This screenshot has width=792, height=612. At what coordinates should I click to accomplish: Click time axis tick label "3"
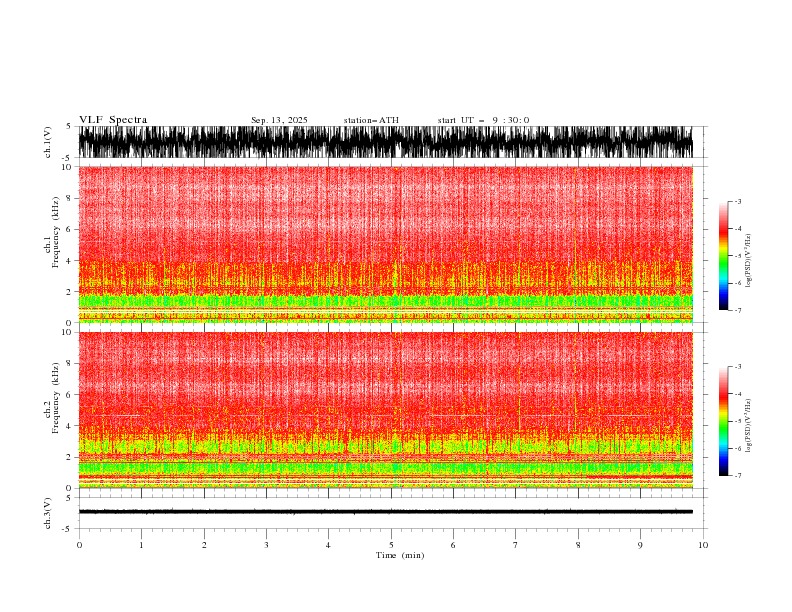[x=266, y=545]
